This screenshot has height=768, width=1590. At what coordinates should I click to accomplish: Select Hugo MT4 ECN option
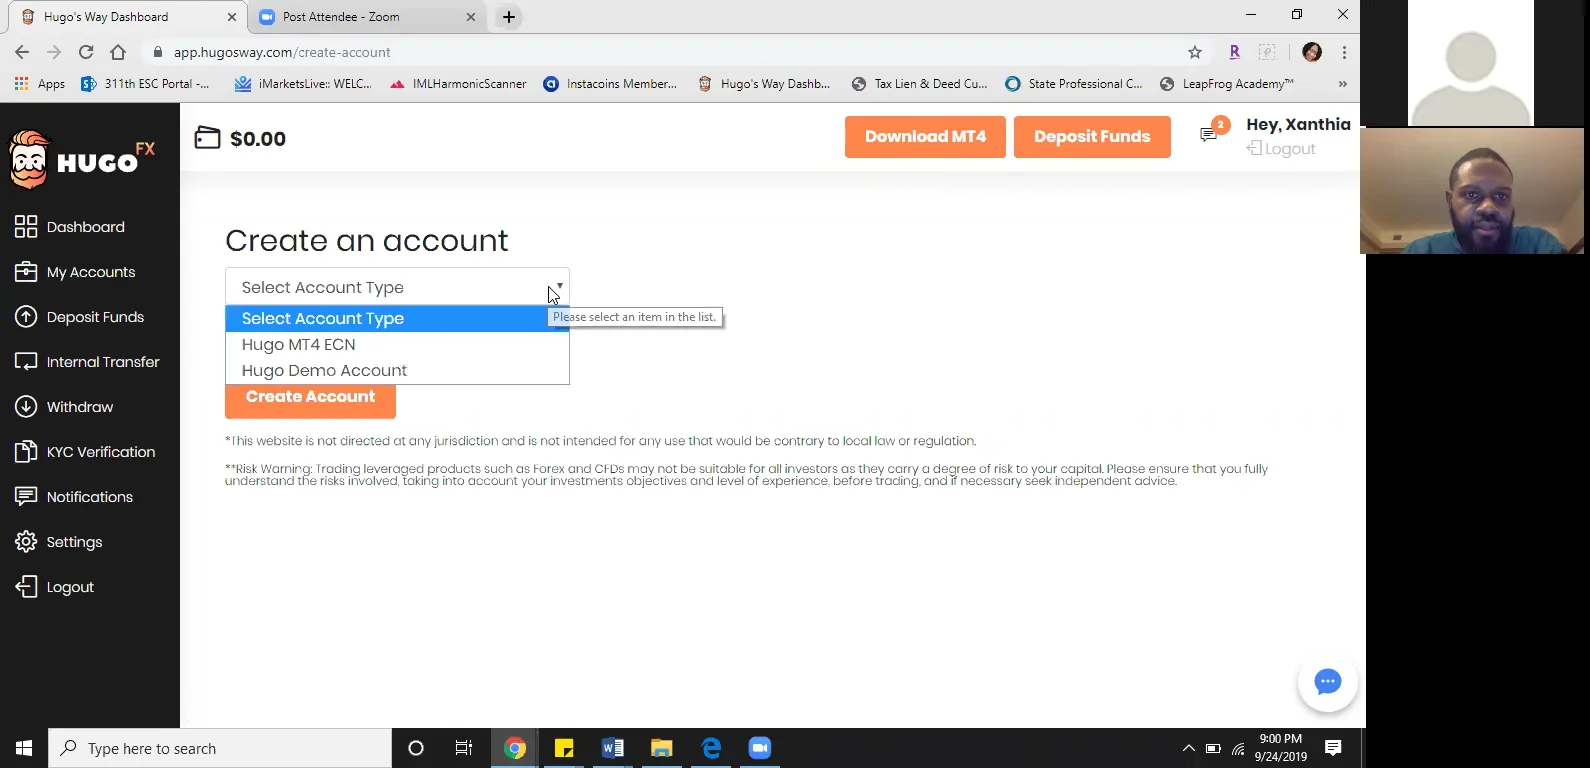[397, 344]
